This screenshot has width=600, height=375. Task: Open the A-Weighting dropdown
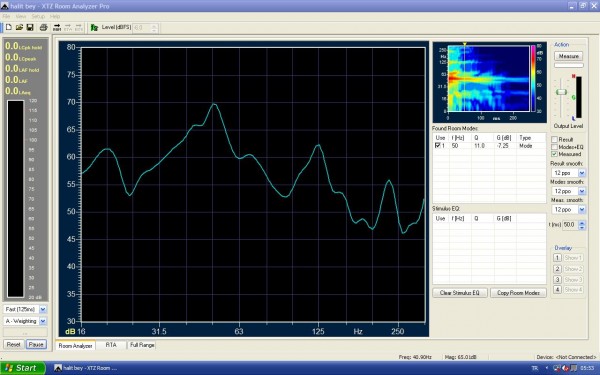43,321
